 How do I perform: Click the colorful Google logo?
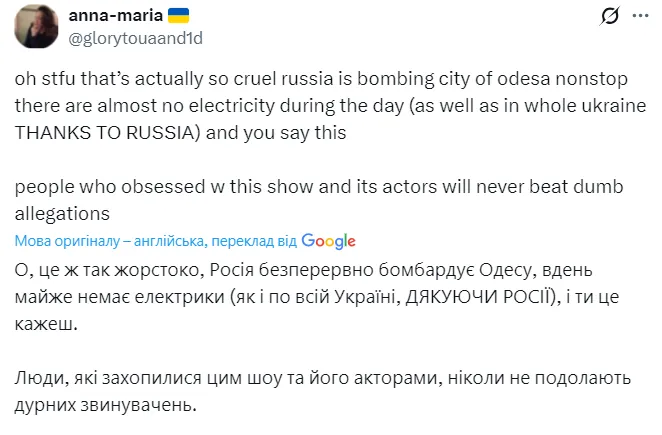point(328,241)
